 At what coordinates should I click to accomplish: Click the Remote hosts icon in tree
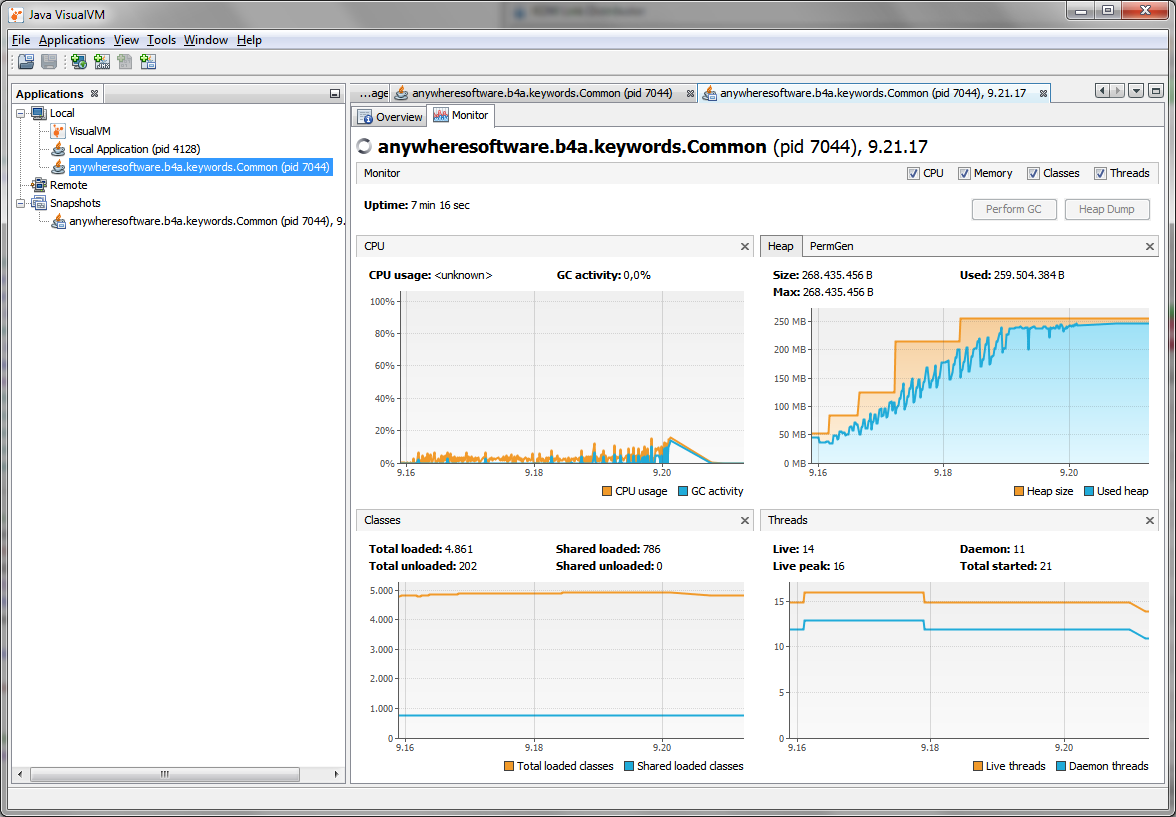point(39,185)
